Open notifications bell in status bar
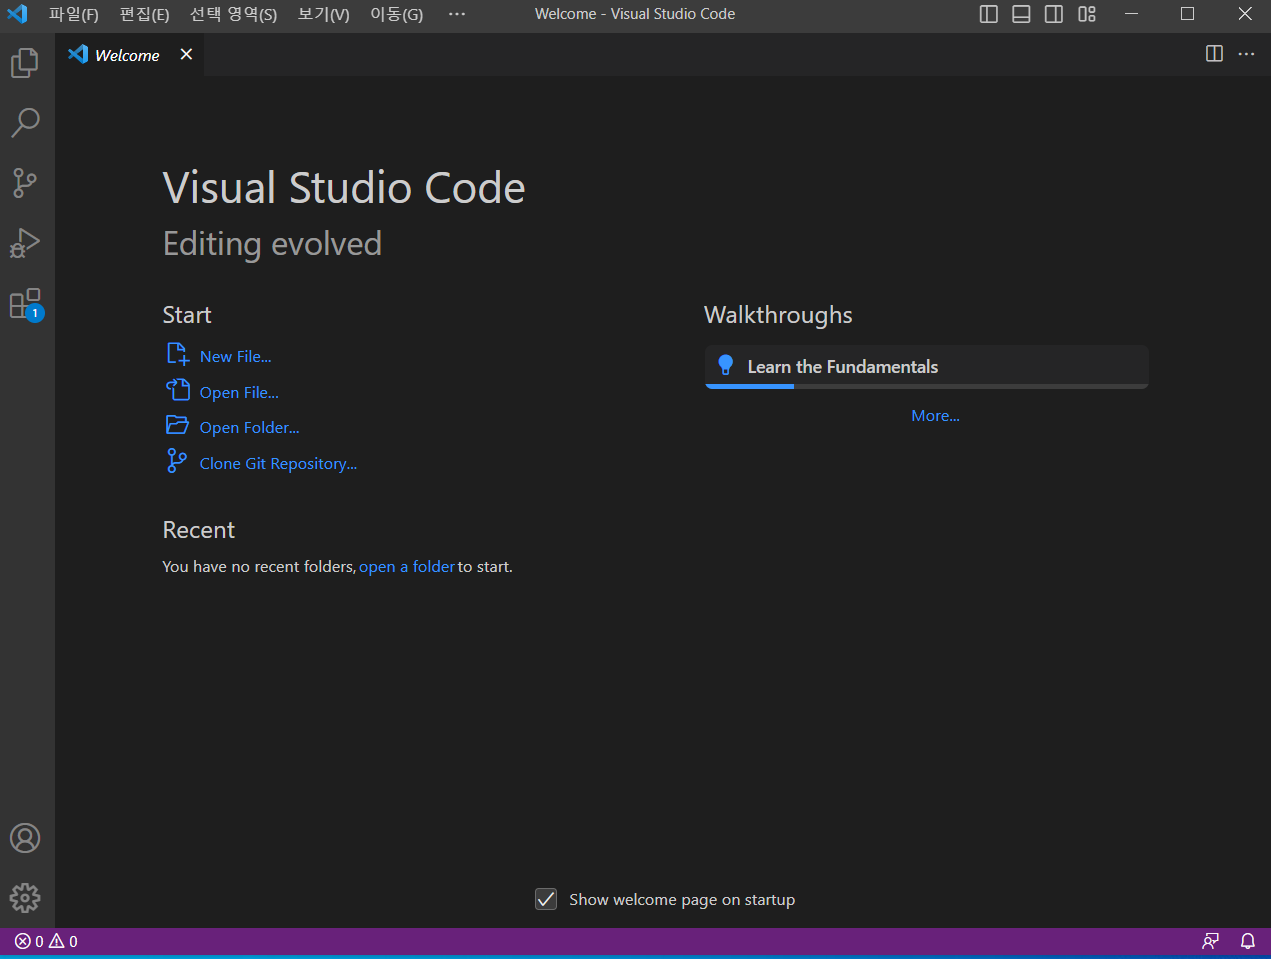 (1248, 941)
